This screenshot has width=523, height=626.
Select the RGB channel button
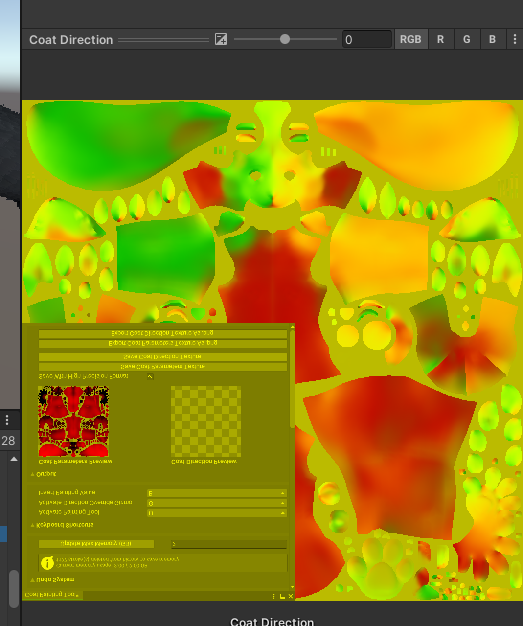tap(411, 39)
